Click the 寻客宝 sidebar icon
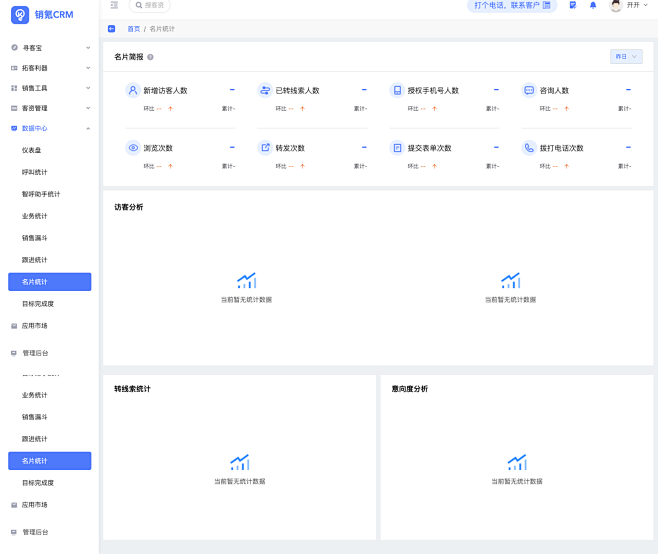Image resolution: width=658 pixels, height=554 pixels. tap(14, 47)
